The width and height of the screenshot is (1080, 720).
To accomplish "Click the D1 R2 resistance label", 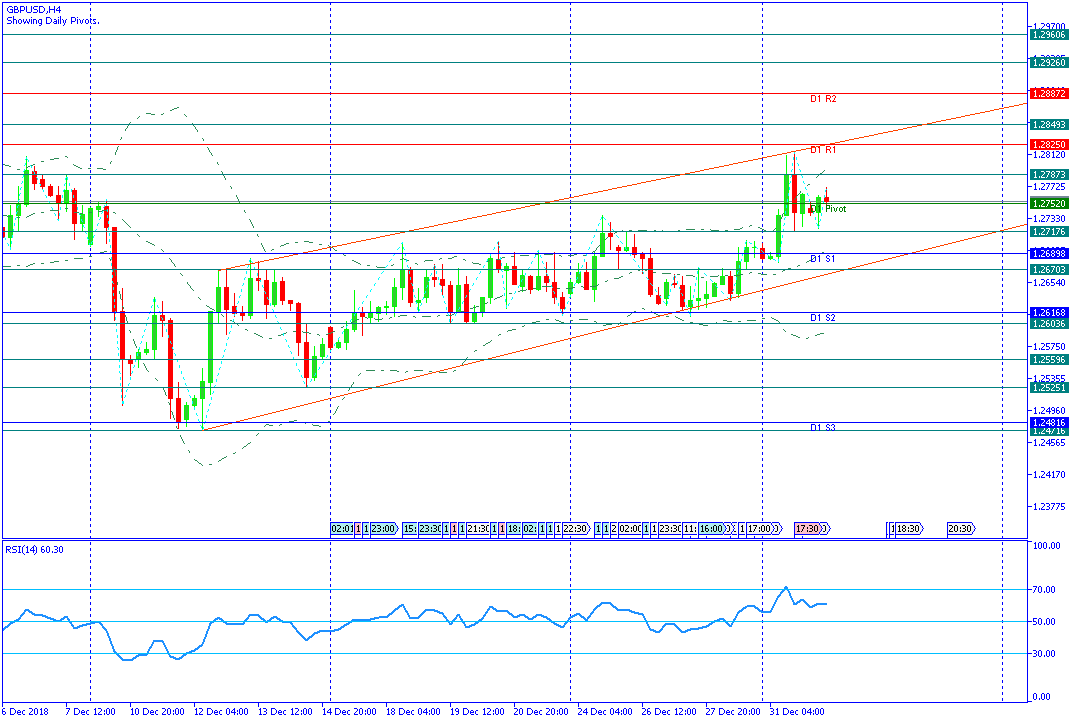I will (823, 99).
